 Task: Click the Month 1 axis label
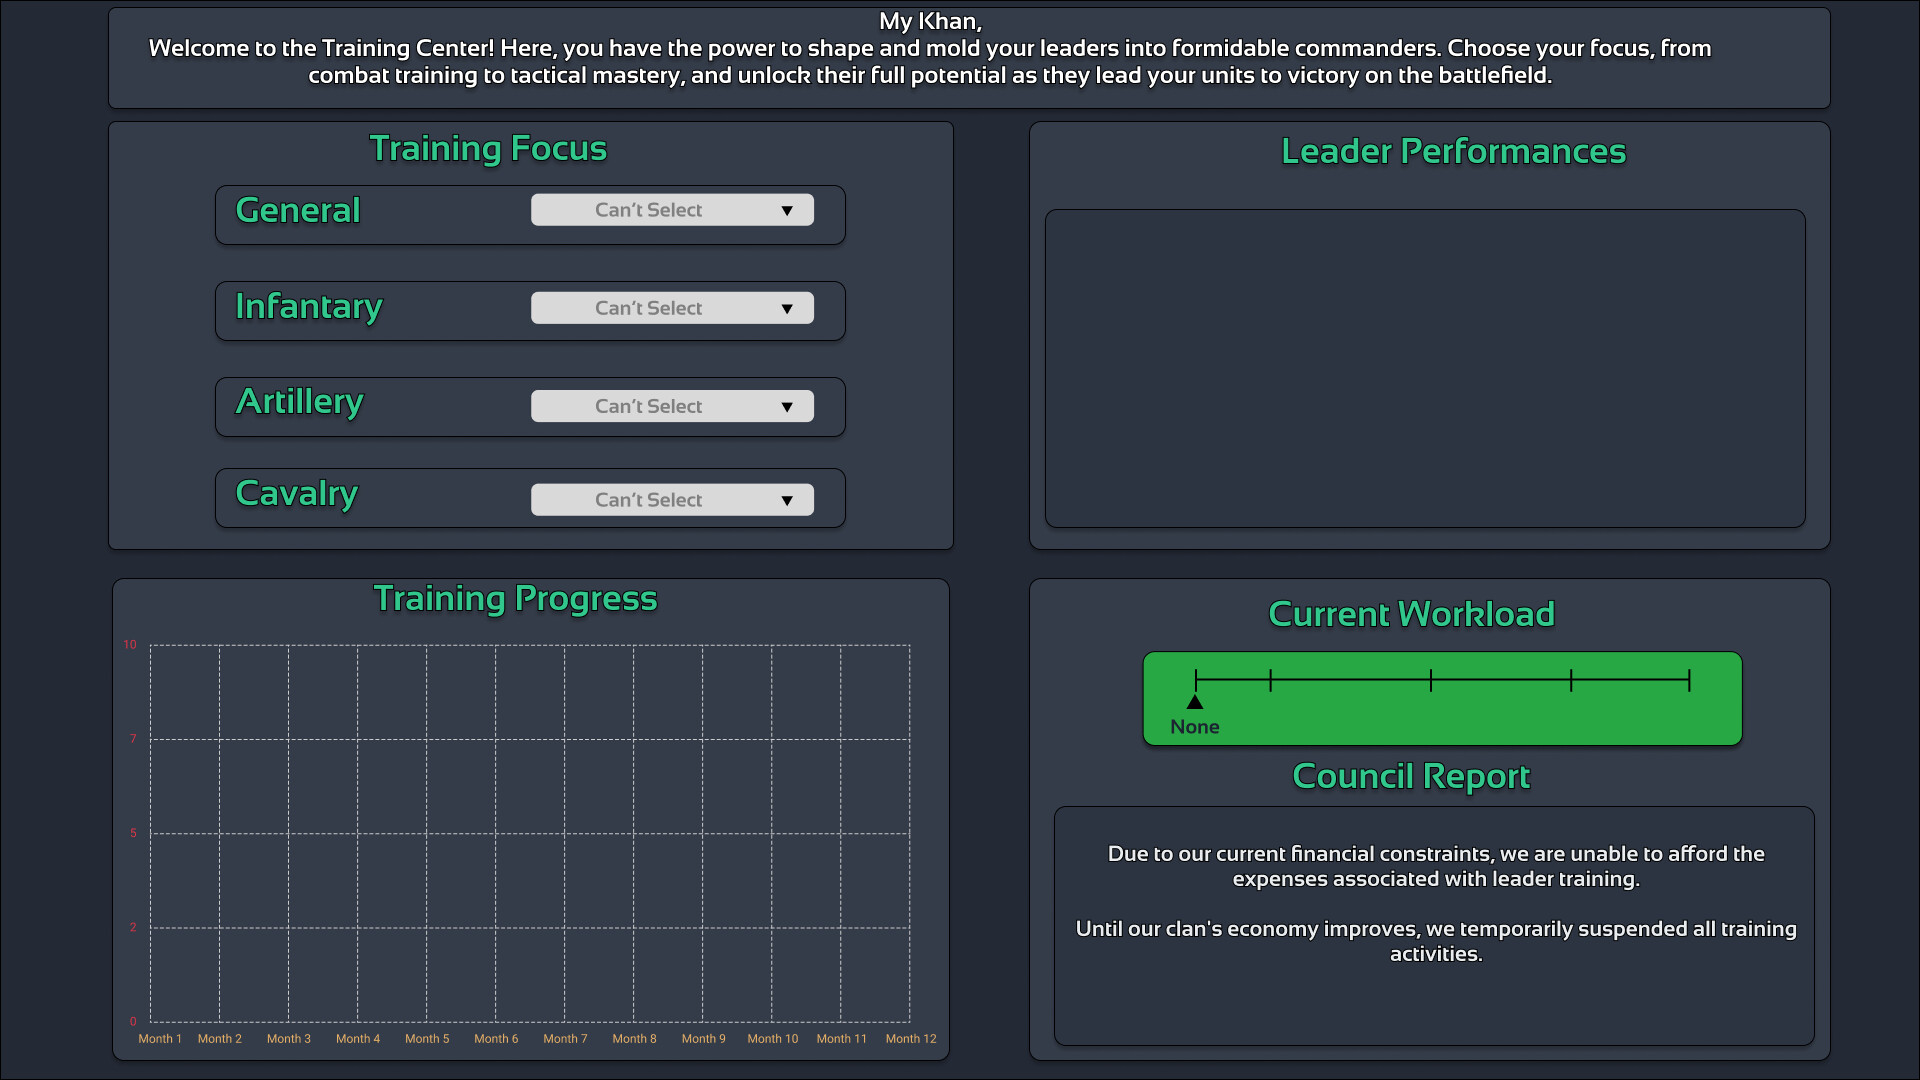pyautogui.click(x=160, y=1039)
